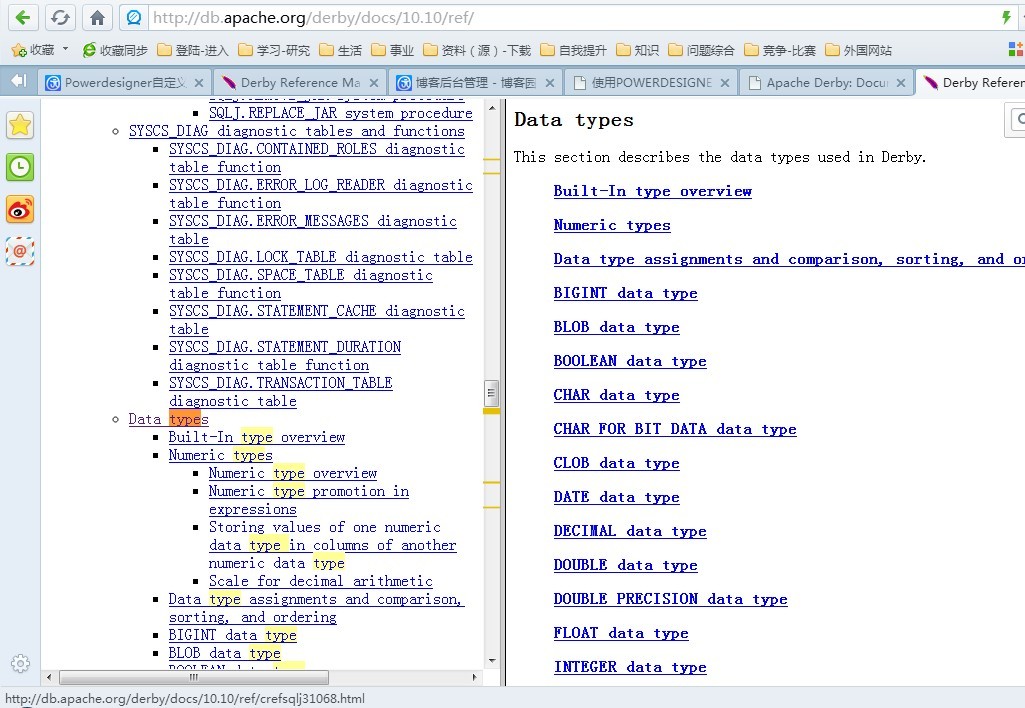Click the navigation pane vertical scrollbar thumb

pos(492,393)
